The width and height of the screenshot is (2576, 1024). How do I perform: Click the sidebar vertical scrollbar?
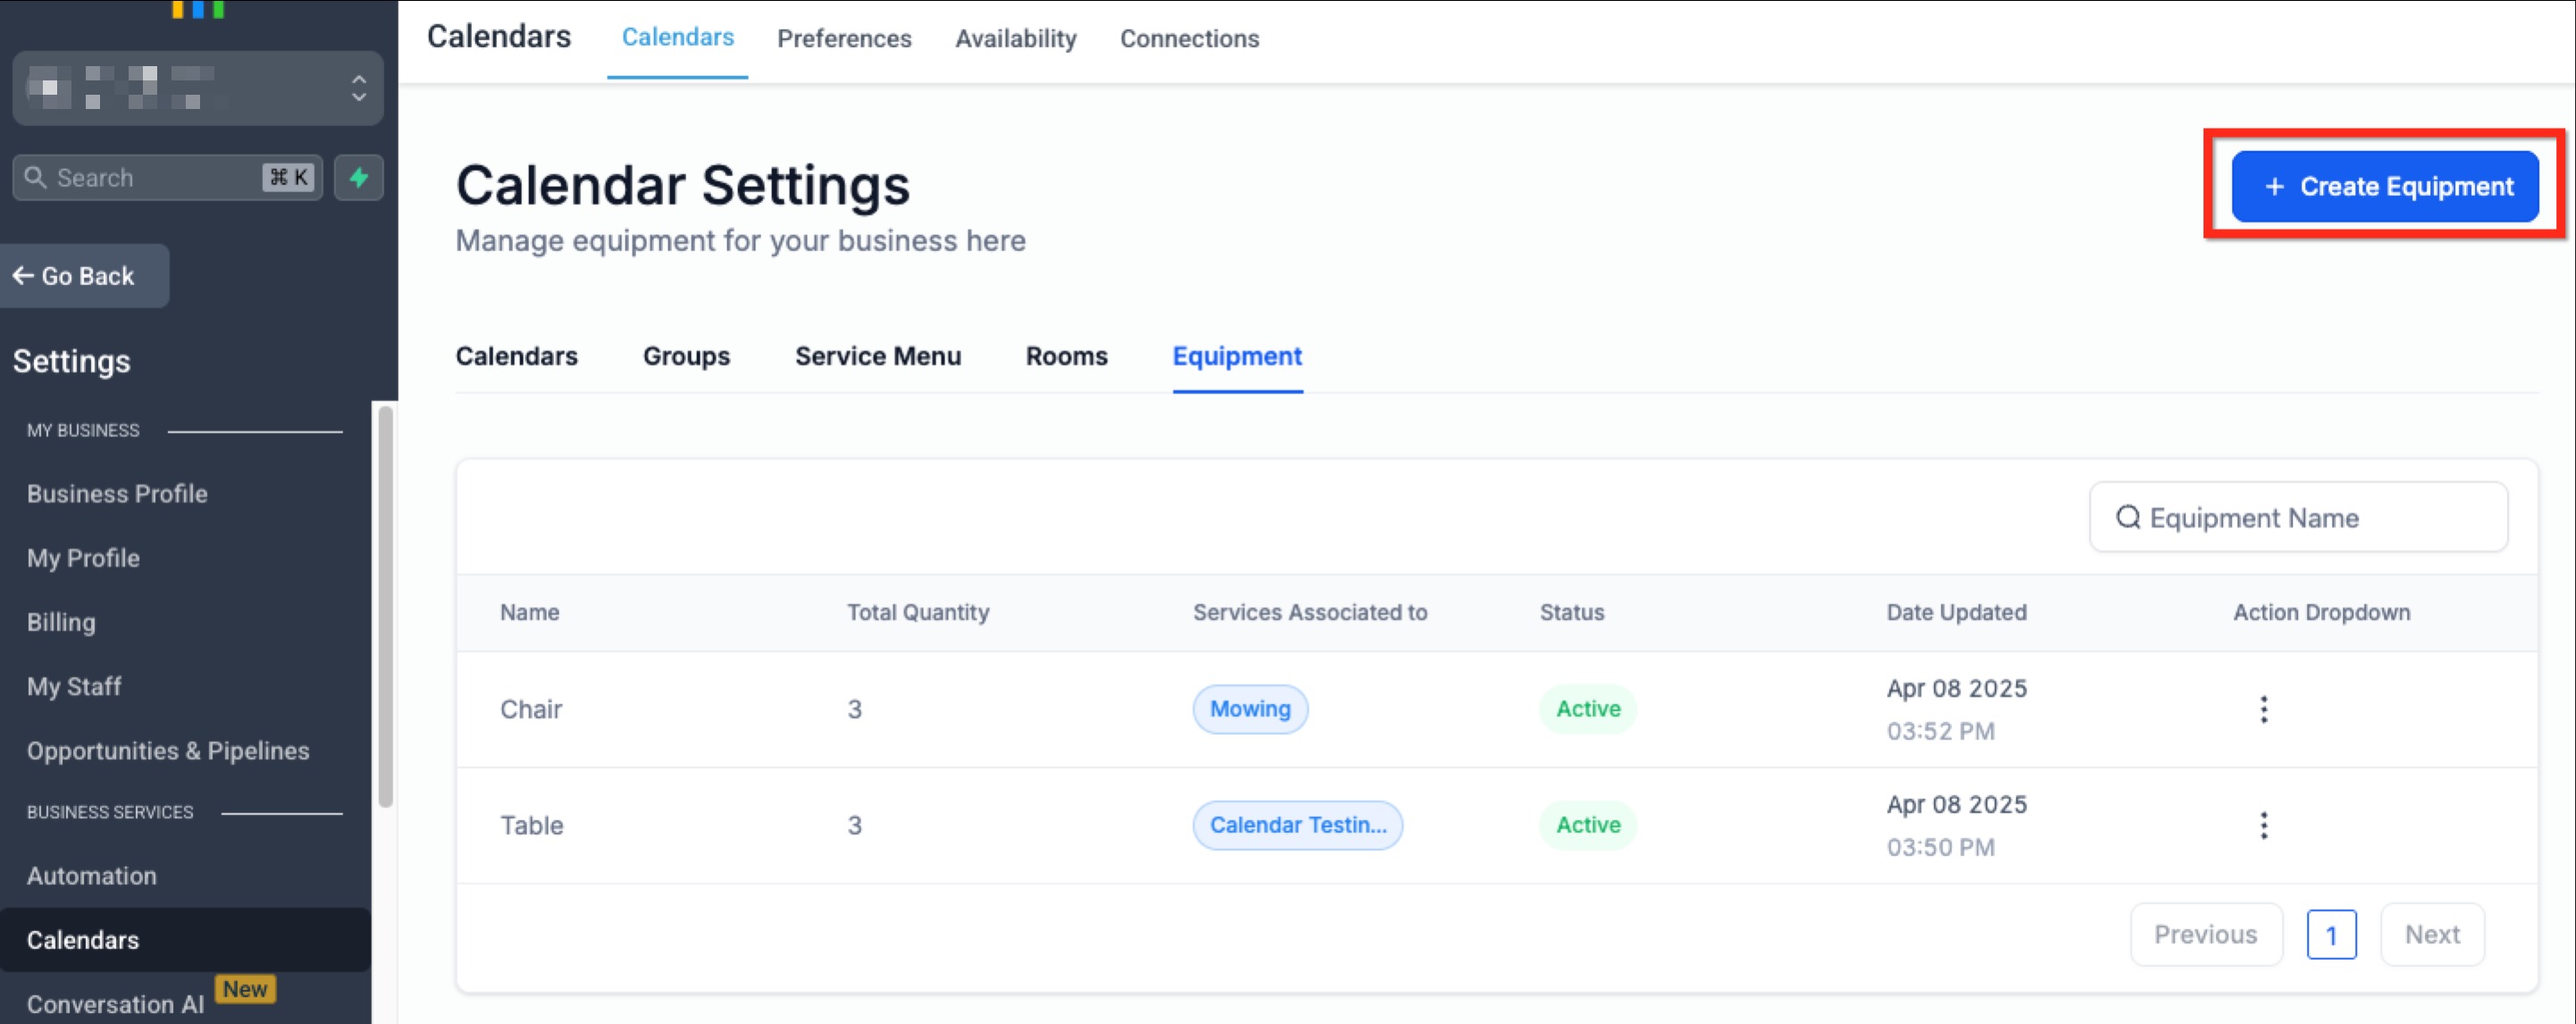385,605
